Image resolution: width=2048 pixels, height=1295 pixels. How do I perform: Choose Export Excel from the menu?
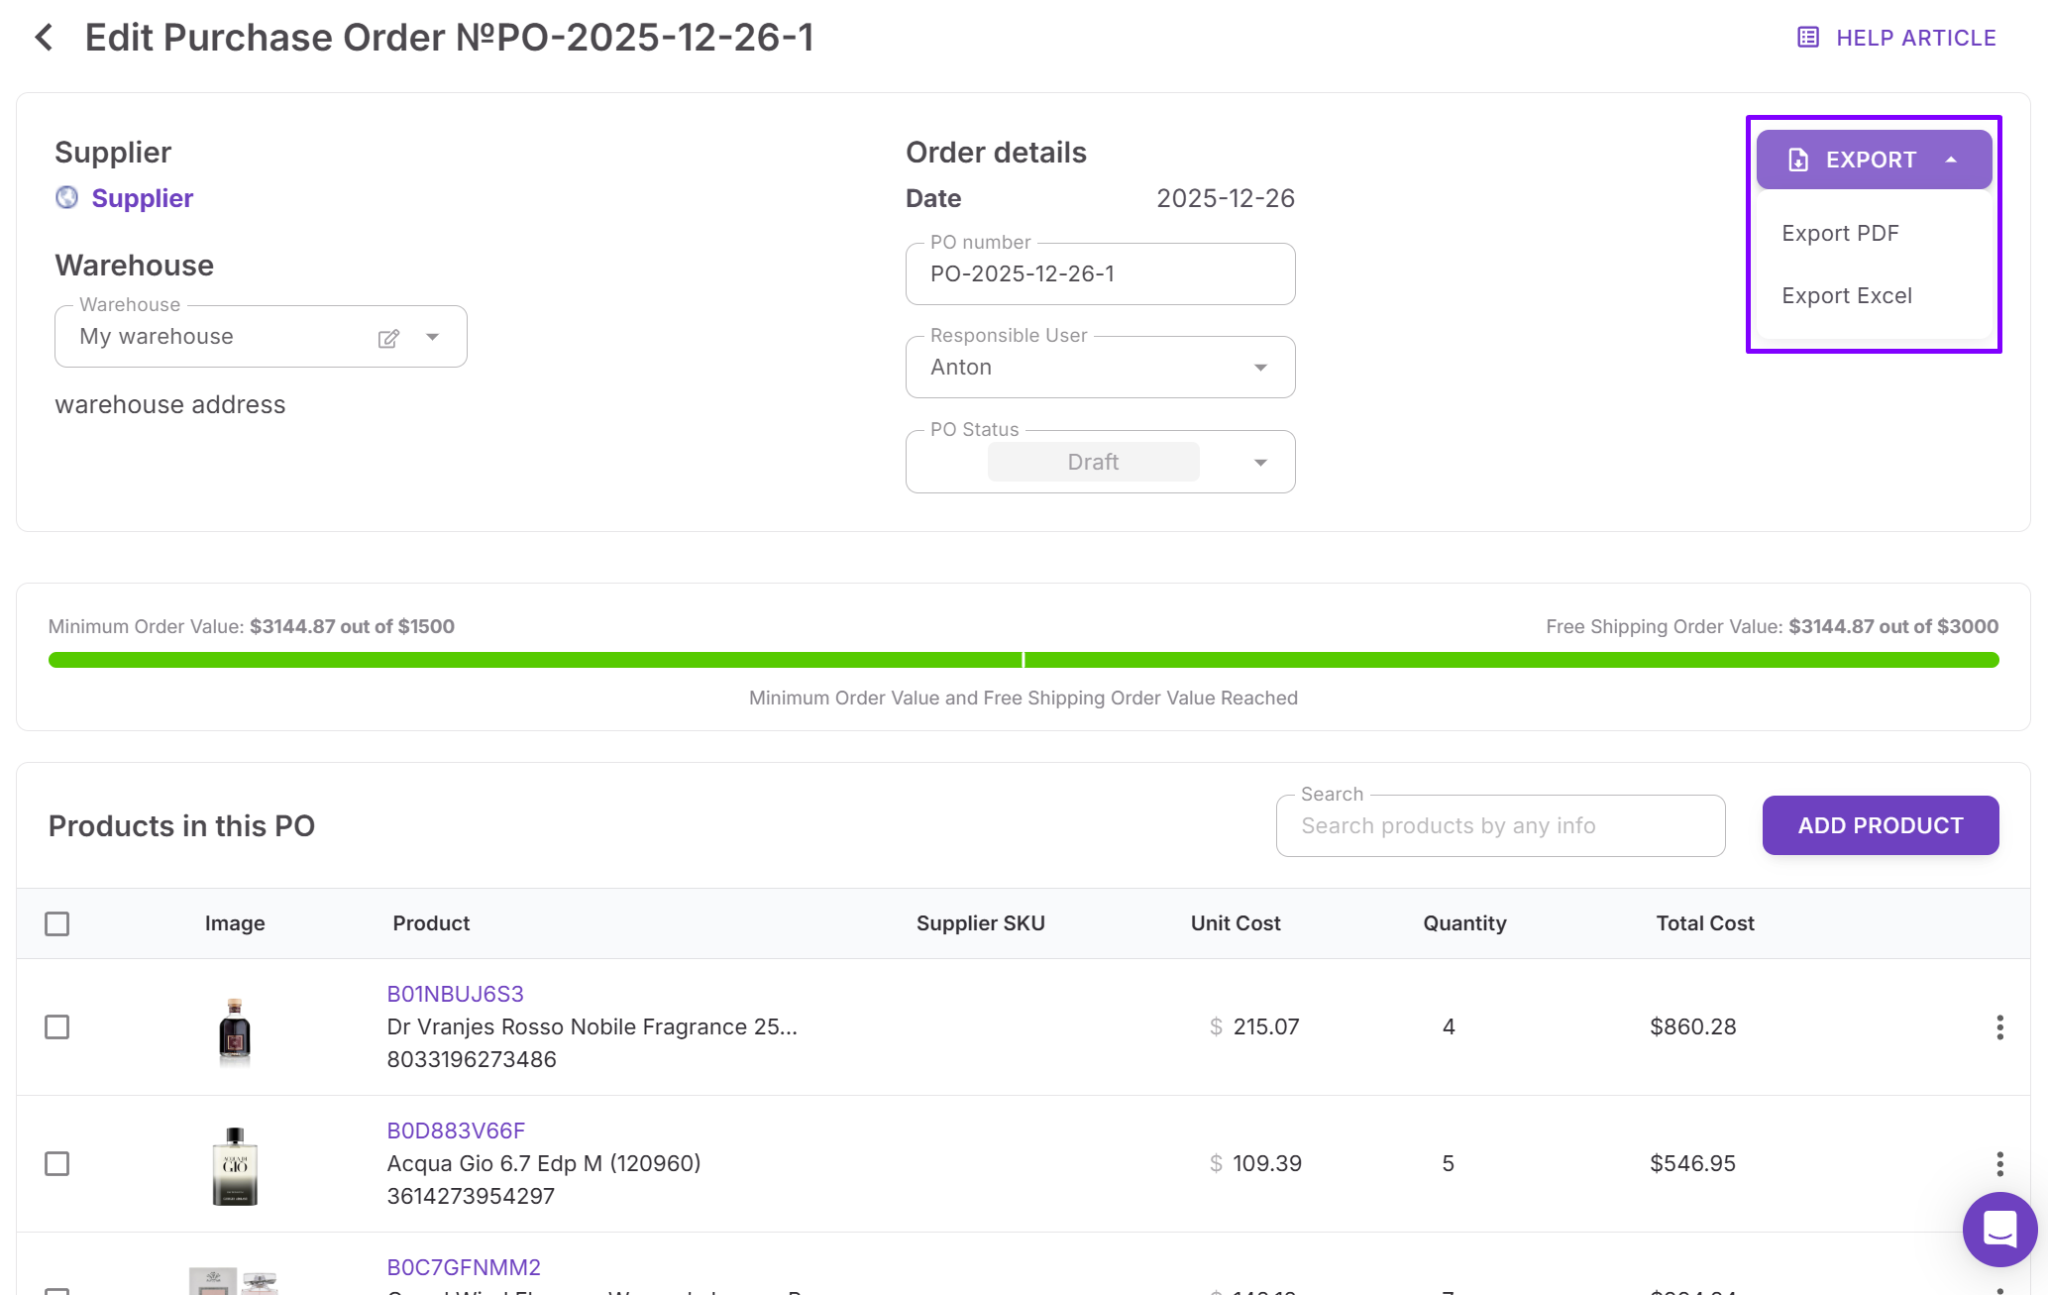coord(1846,296)
